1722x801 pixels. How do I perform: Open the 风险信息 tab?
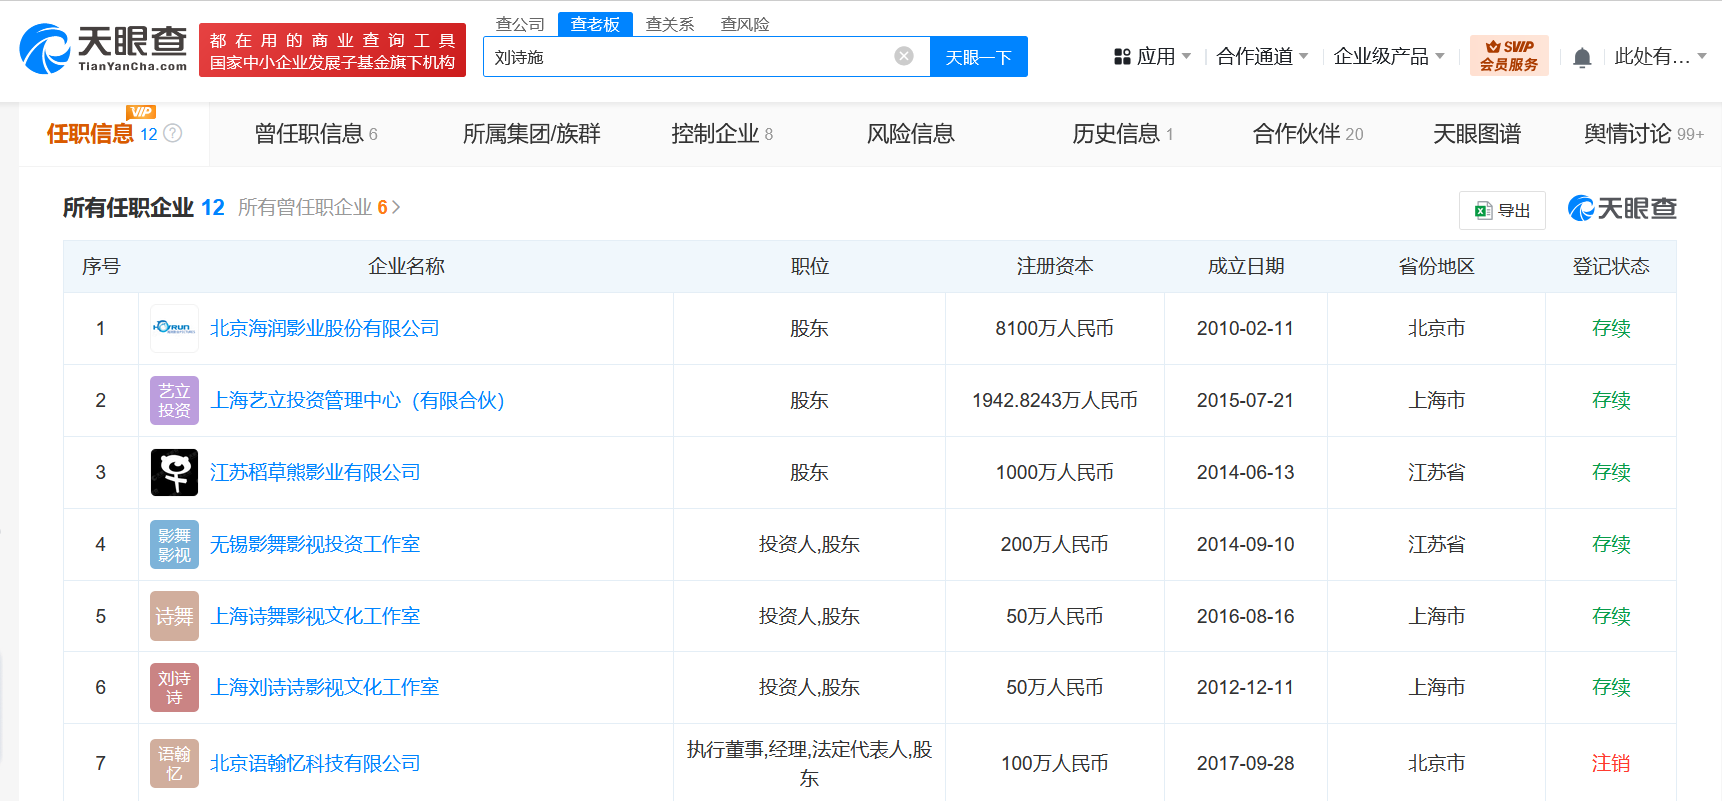point(910,133)
